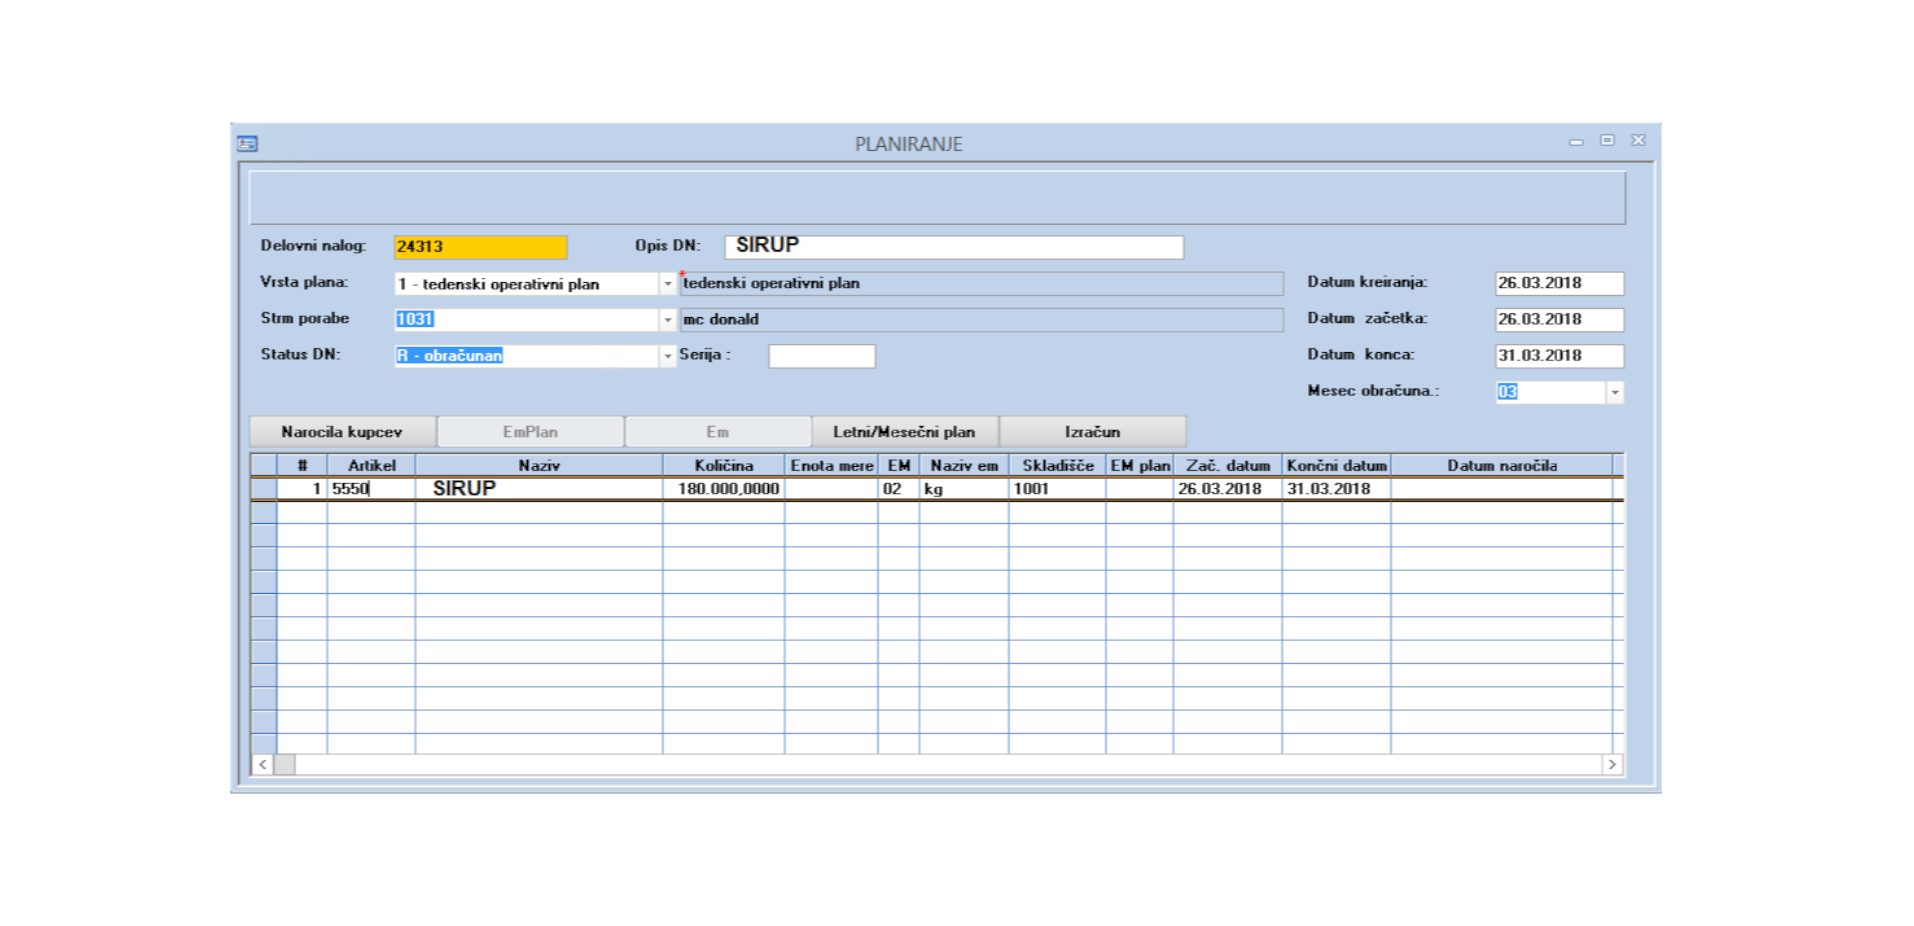The image size is (1914, 926).
Task: Click the Naziv em column header
Action: click(x=964, y=465)
